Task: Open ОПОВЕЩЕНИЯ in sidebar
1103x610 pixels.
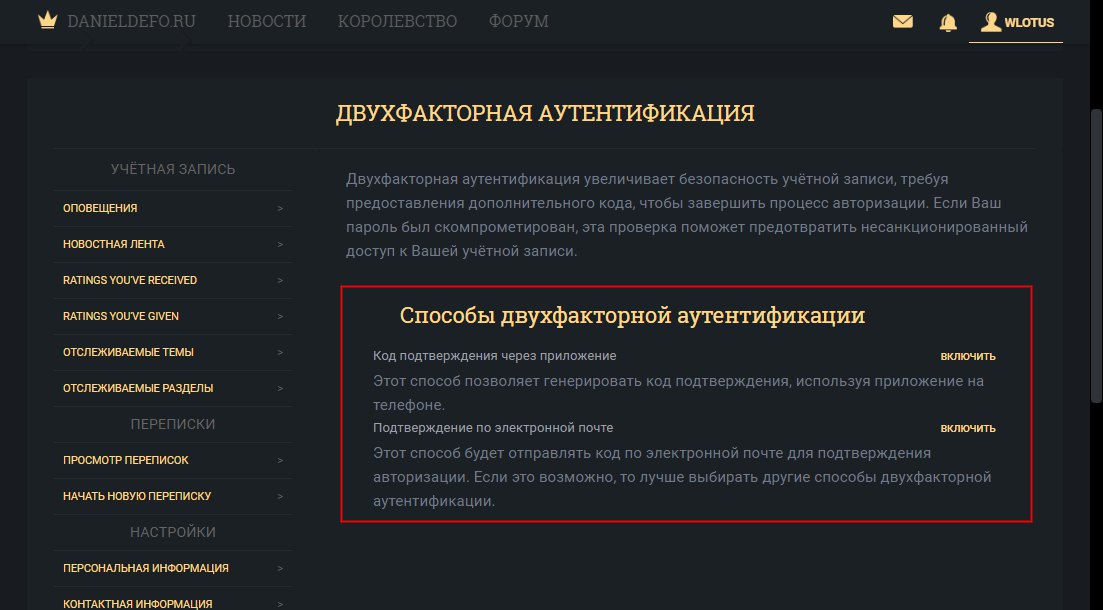Action: pyautogui.click(x=173, y=208)
